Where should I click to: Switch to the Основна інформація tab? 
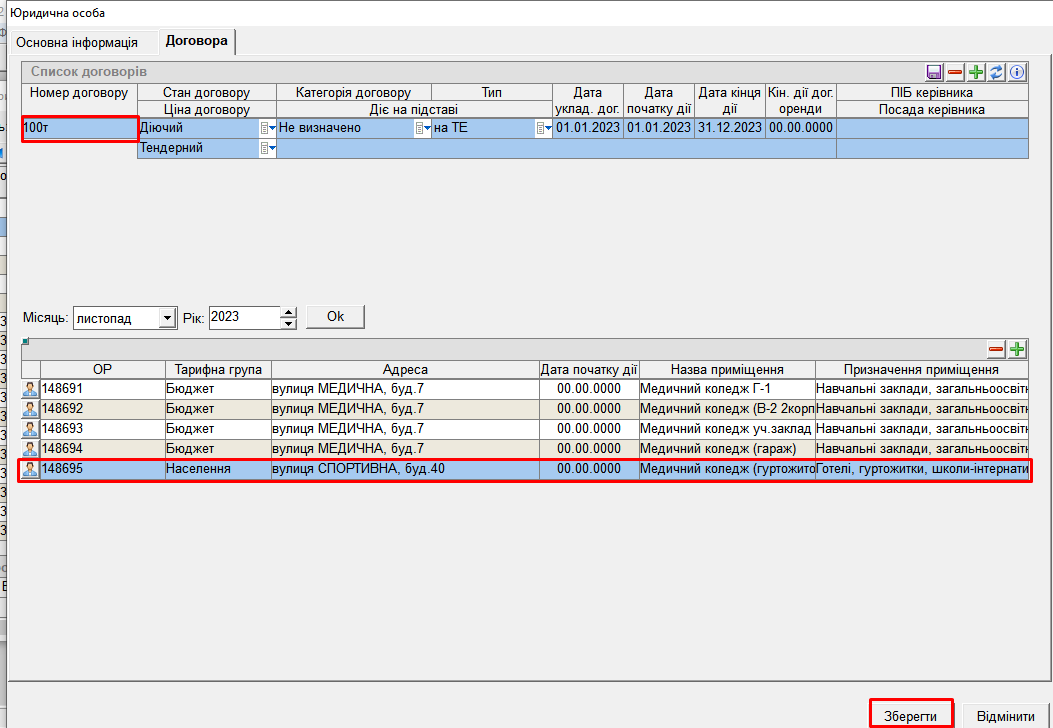77,43
